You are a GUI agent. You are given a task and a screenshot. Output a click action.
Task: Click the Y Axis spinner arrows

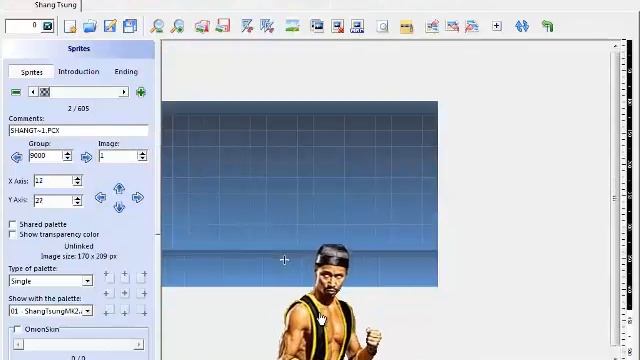77,200
